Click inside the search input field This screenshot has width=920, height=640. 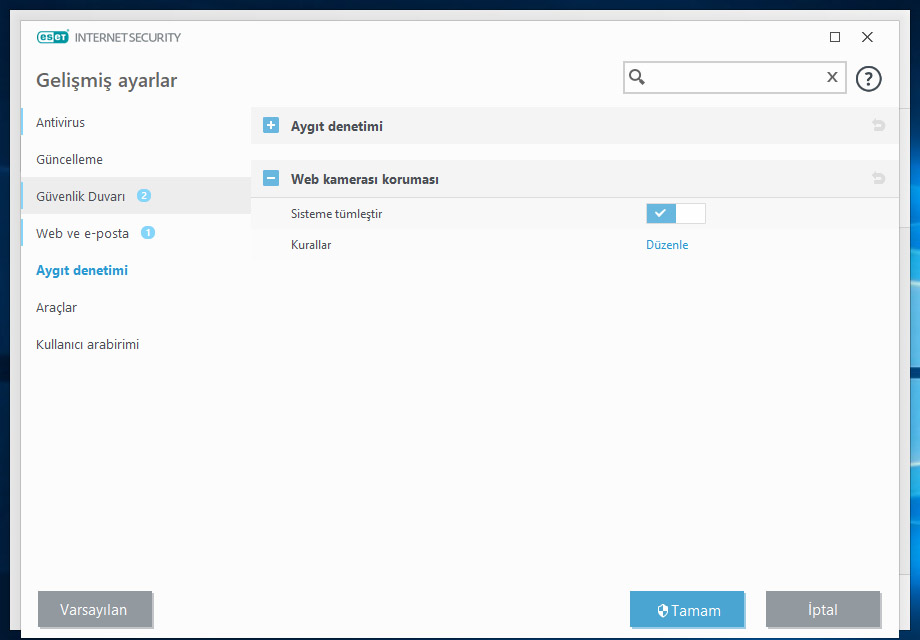point(735,77)
